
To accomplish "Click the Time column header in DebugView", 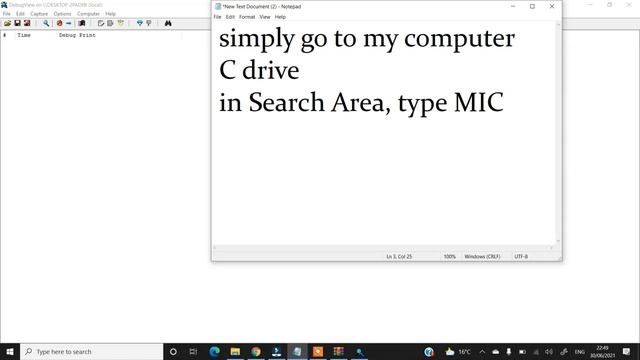I will 24,36.
